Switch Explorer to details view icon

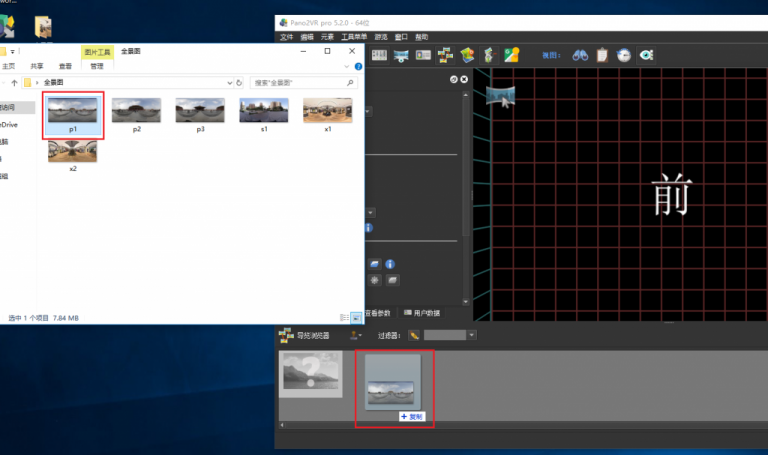point(344,318)
